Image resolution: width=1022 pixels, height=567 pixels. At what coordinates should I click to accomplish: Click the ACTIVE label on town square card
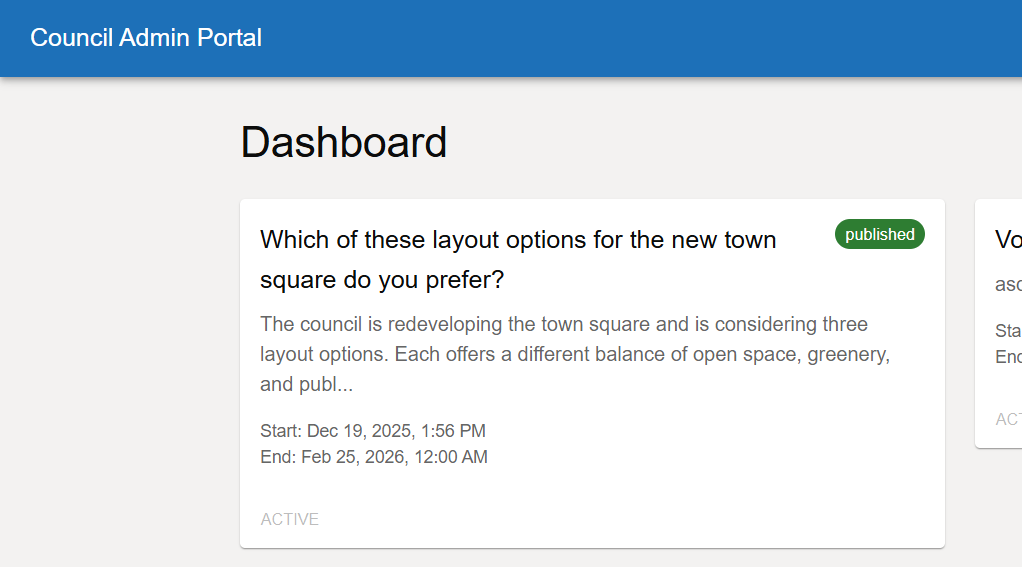pyautogui.click(x=289, y=519)
